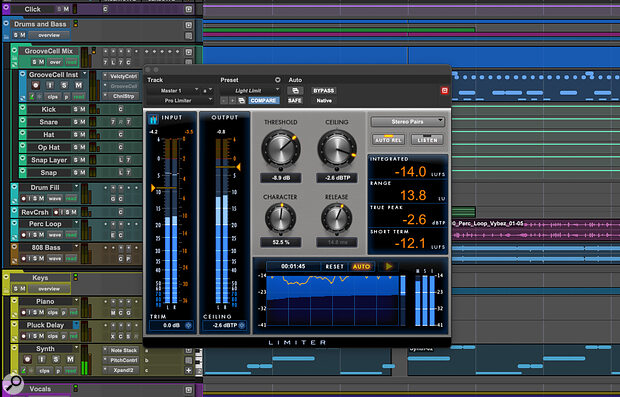The image size is (620, 397).
Task: Select the next preset plus button
Action: pyautogui.click(x=233, y=100)
